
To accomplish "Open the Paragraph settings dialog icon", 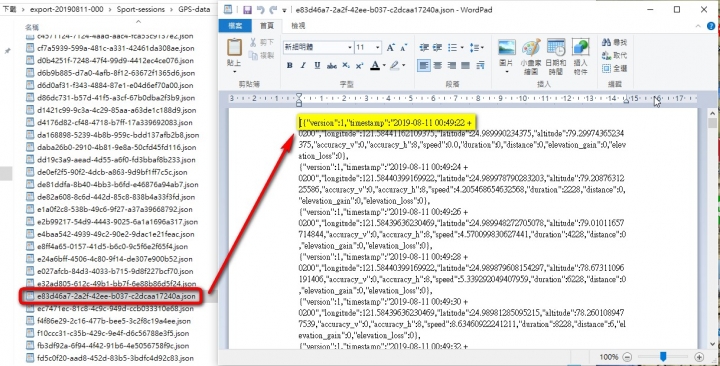I will 480,66.
